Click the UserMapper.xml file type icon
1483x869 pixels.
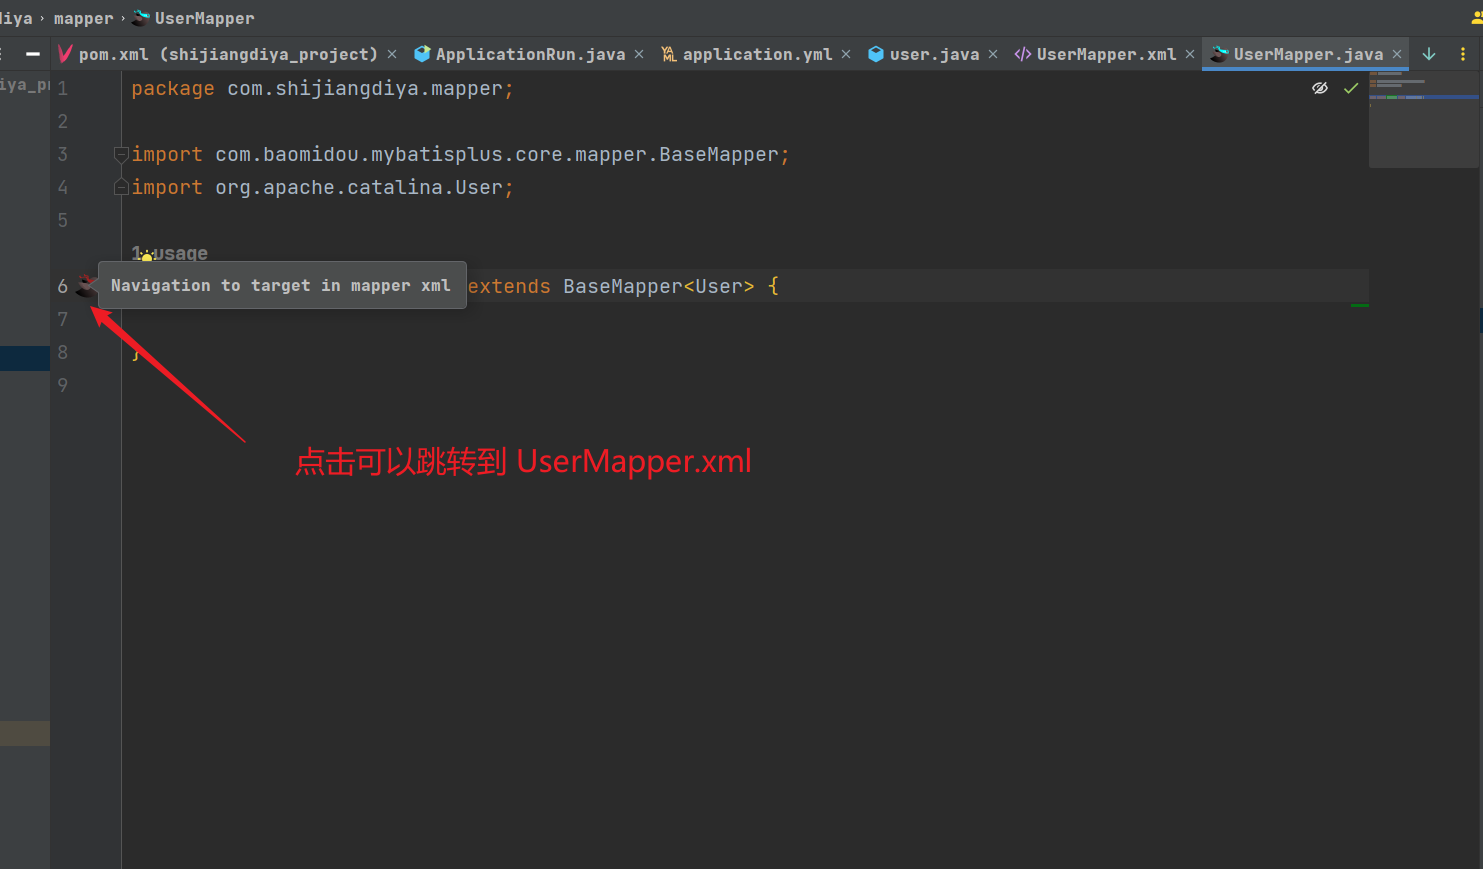(1022, 54)
